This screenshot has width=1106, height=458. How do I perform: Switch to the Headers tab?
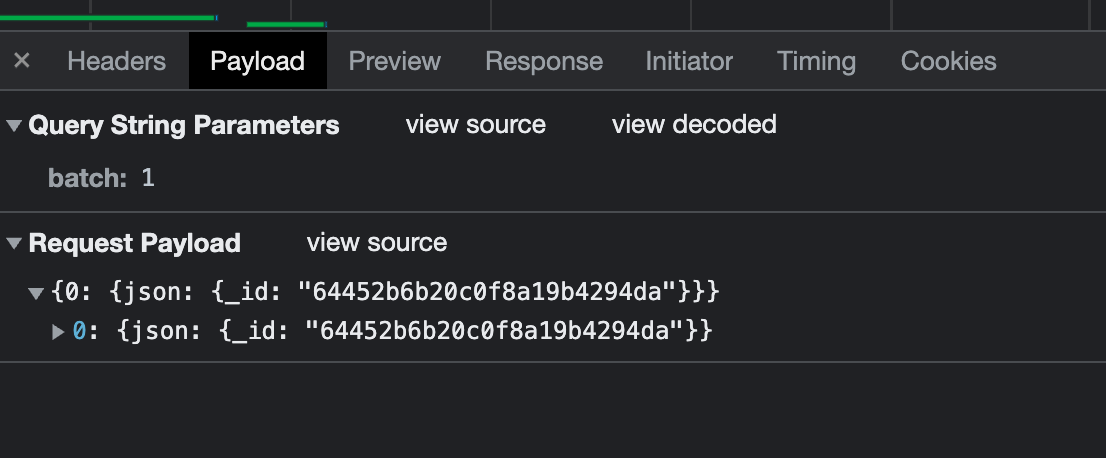click(x=116, y=61)
